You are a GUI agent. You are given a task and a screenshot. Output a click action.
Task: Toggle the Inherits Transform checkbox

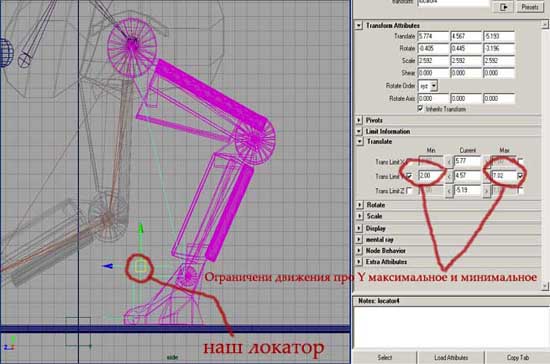point(421,109)
